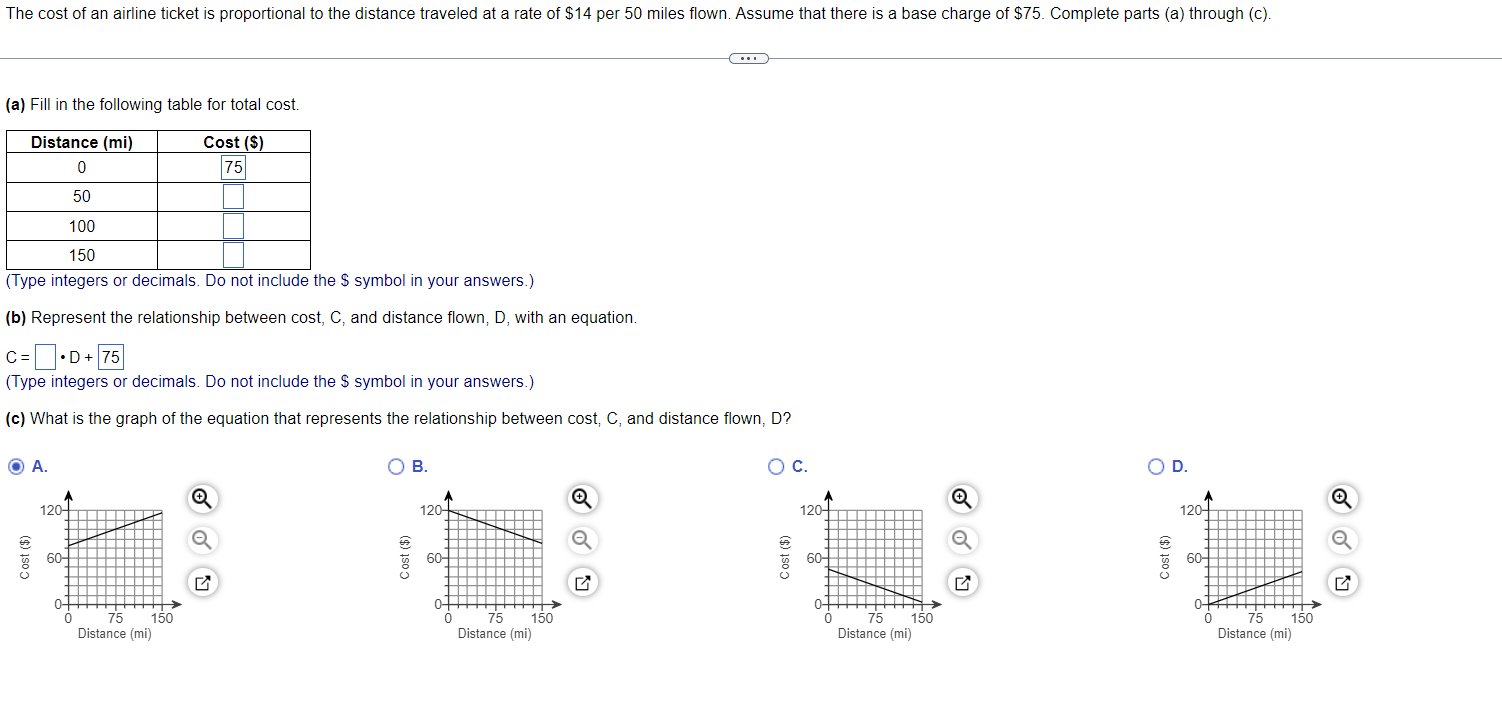1502x703 pixels.
Task: Click the zoom-in magnifier icon above graph C
Action: [x=960, y=498]
